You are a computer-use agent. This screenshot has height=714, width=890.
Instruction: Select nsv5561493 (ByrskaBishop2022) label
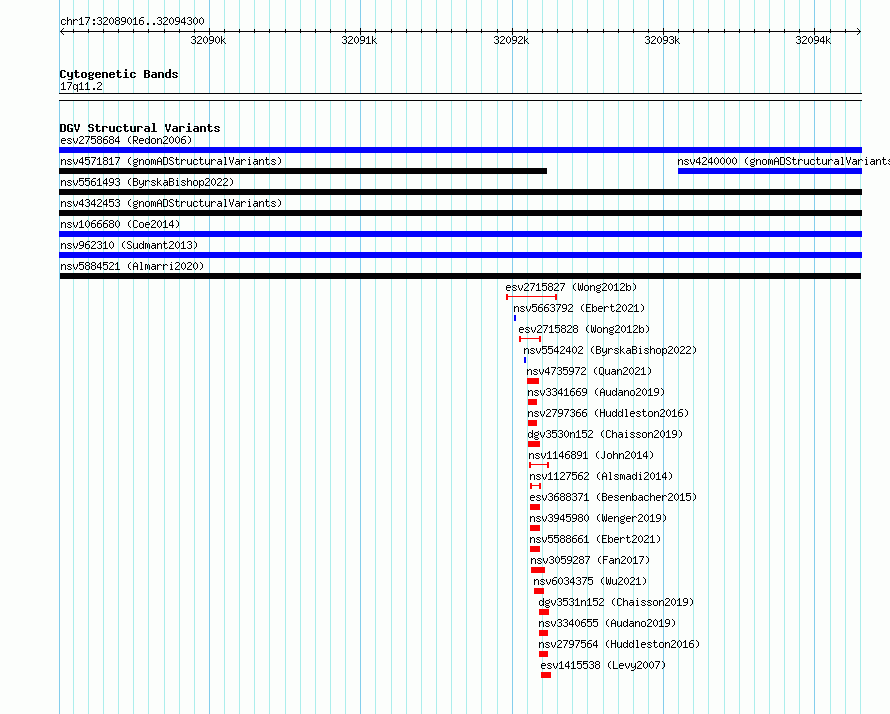[147, 182]
